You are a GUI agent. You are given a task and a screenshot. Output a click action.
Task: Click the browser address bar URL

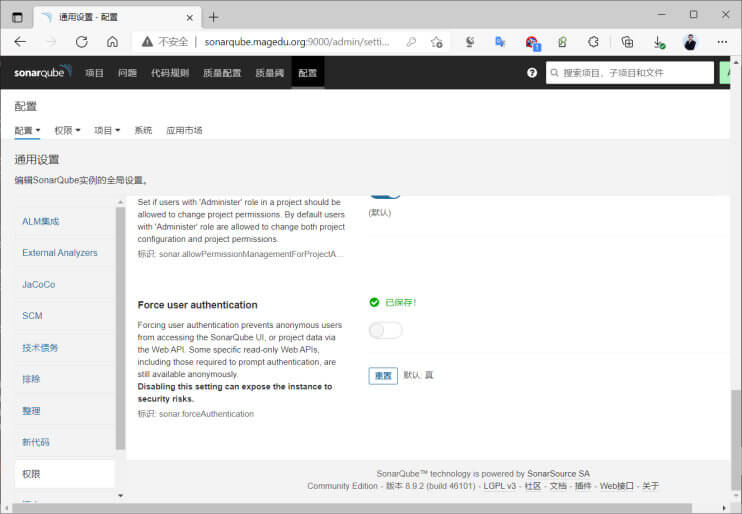(297, 42)
